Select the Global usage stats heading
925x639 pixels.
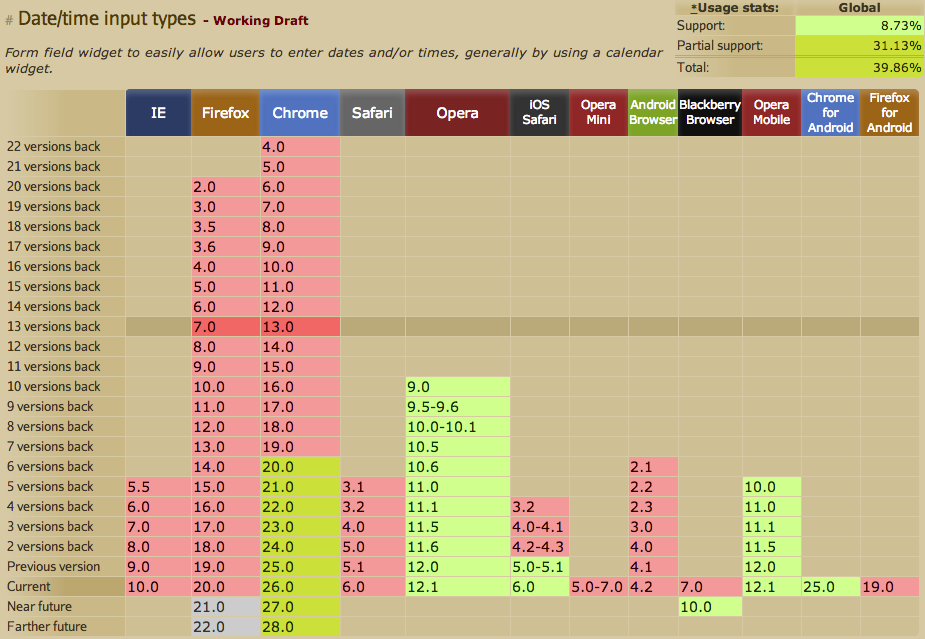859,8
